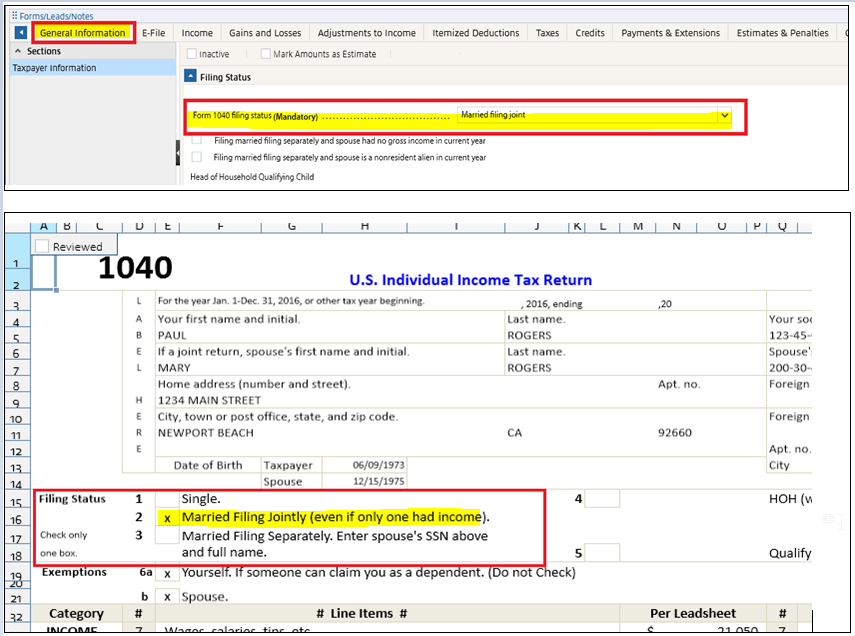Click the Single filing status box
Screen dimensions: 855x636
(168, 498)
